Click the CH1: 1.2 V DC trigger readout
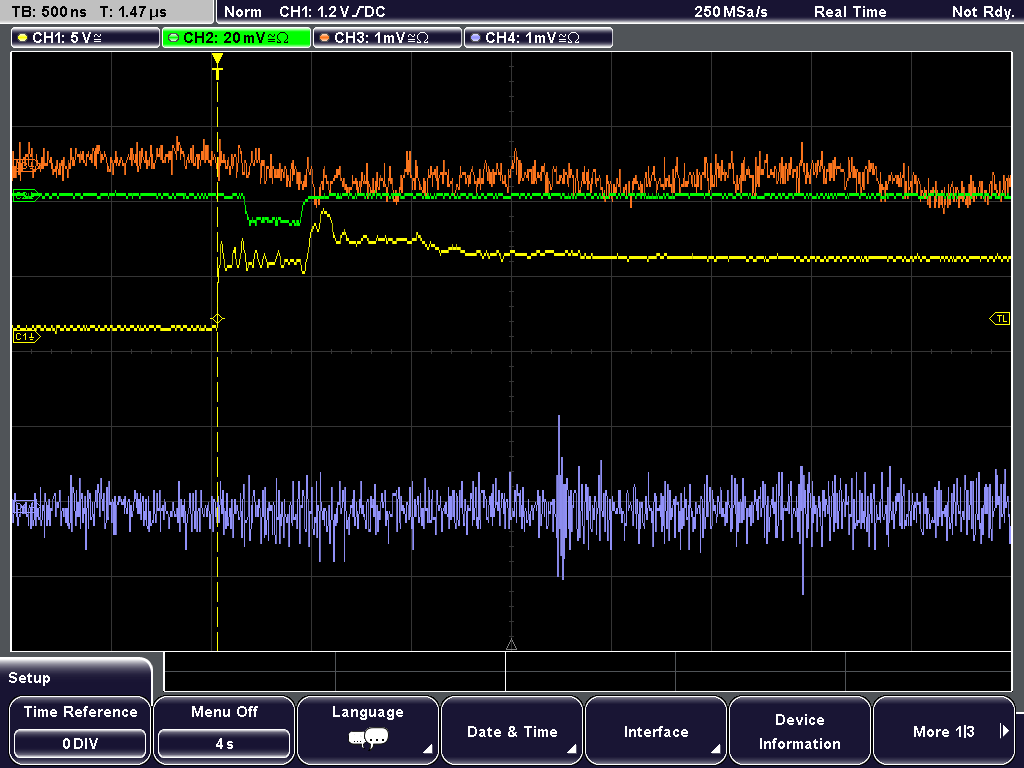1024x768 pixels. tap(332, 12)
